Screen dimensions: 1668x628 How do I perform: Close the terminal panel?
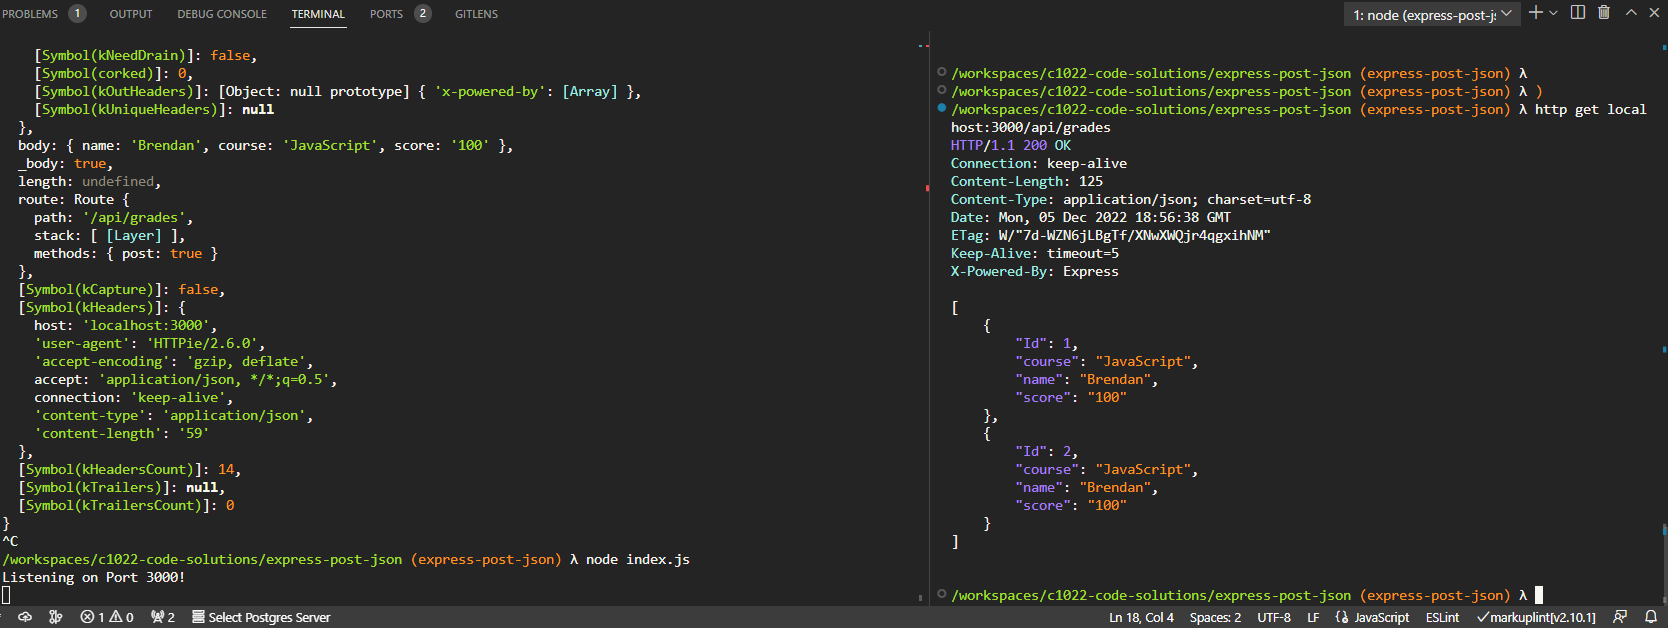(x=1654, y=12)
